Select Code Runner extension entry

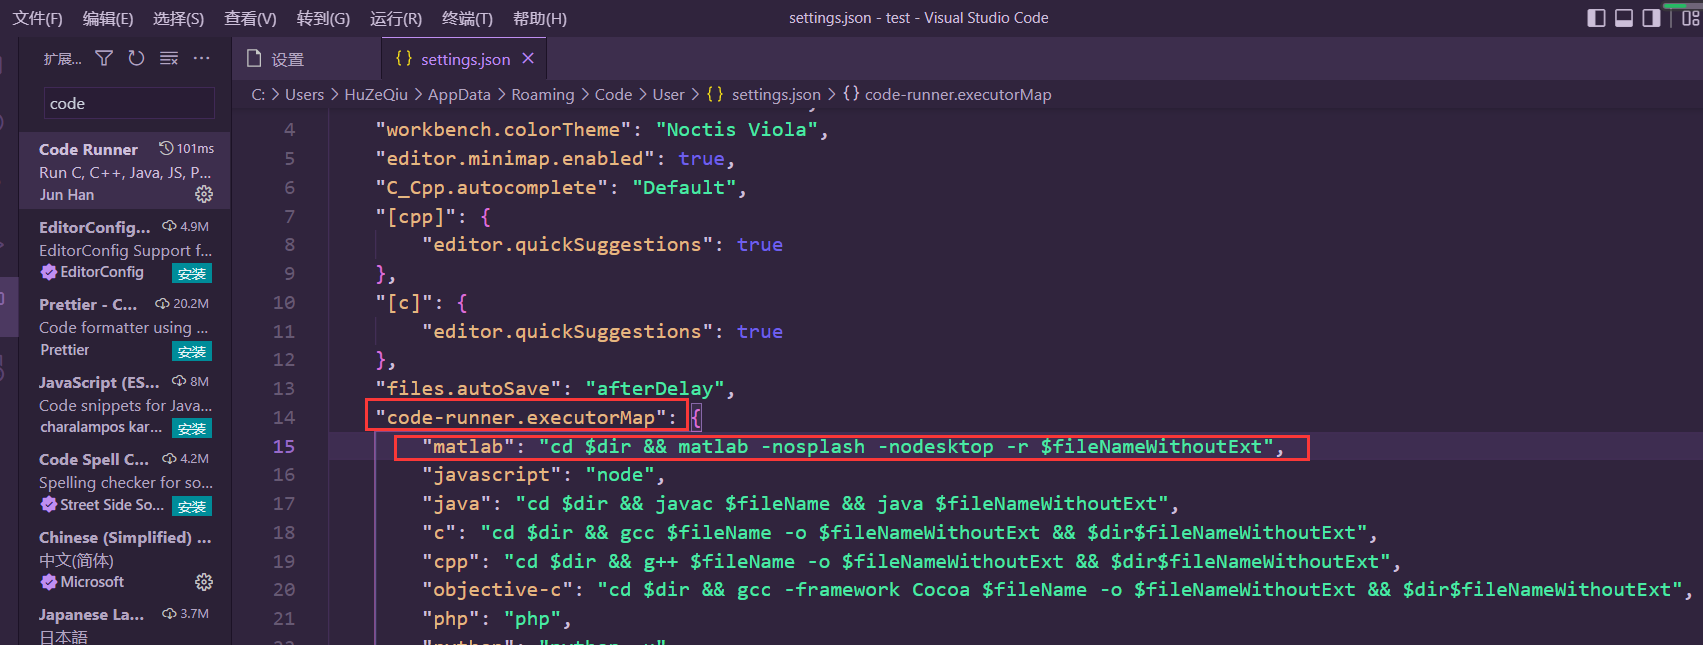click(125, 171)
